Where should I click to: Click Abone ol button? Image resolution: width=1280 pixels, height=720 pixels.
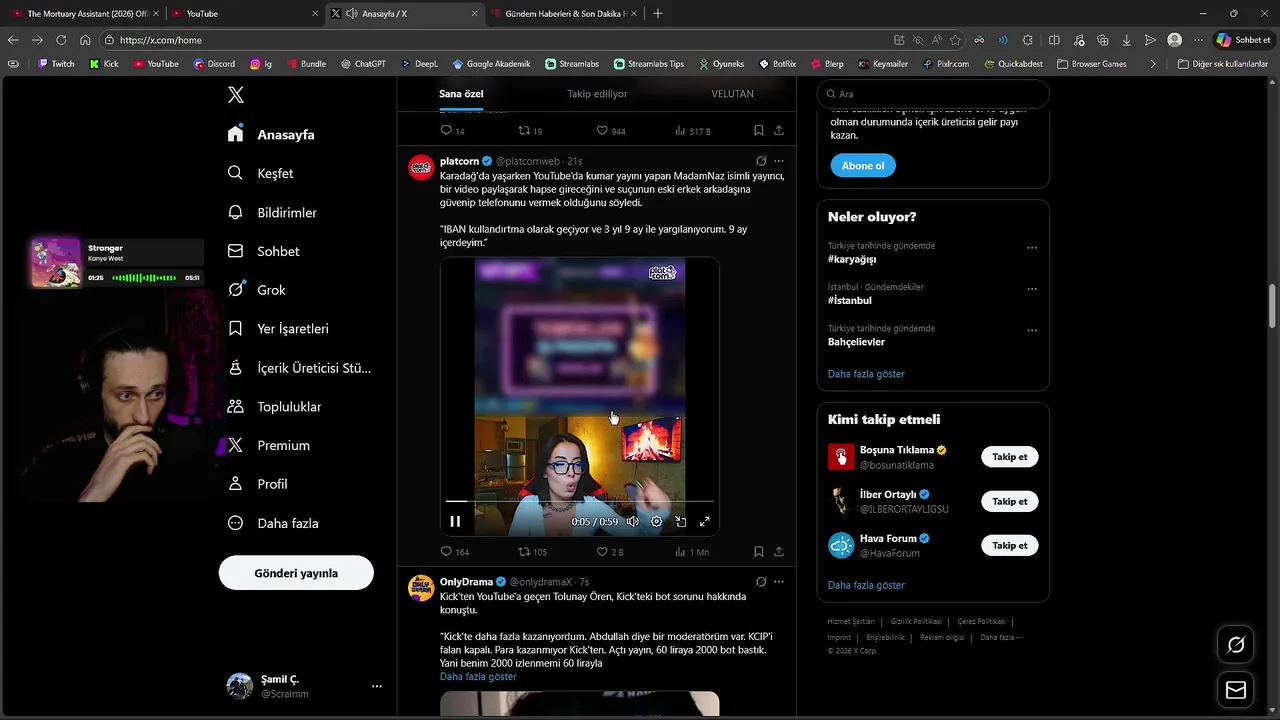(862, 166)
